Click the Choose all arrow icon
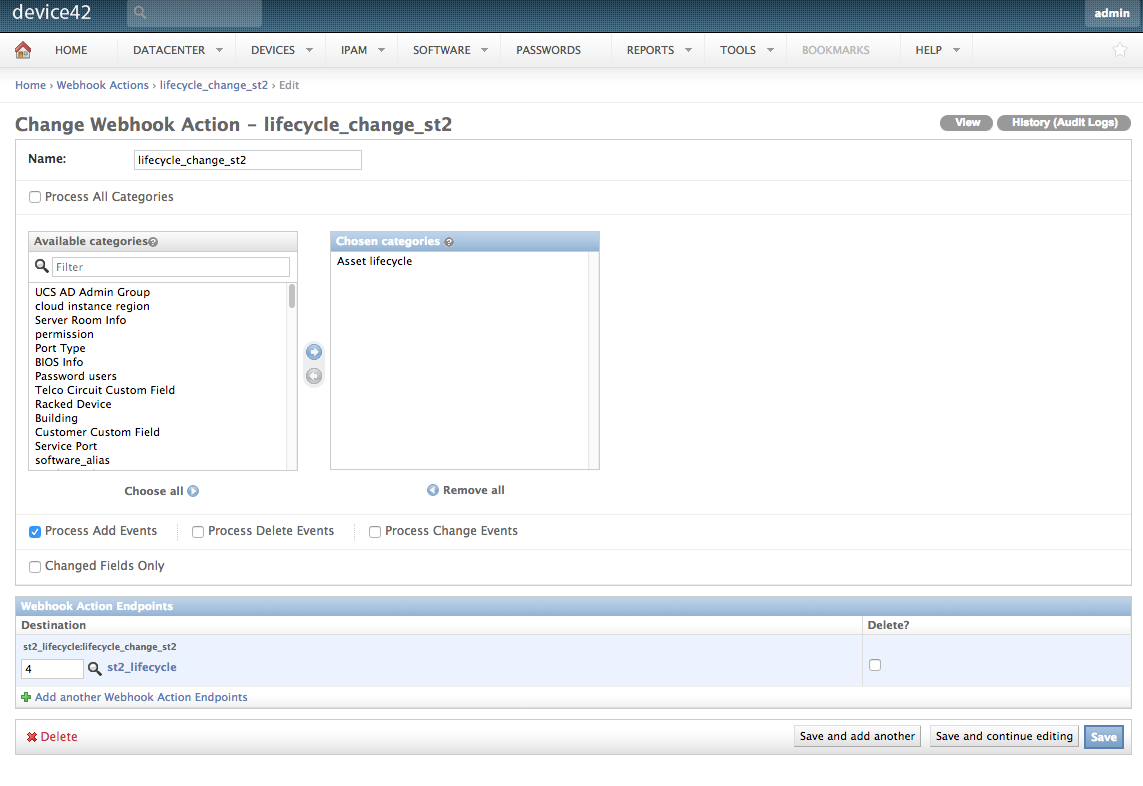This screenshot has height=786, width=1143. 193,491
